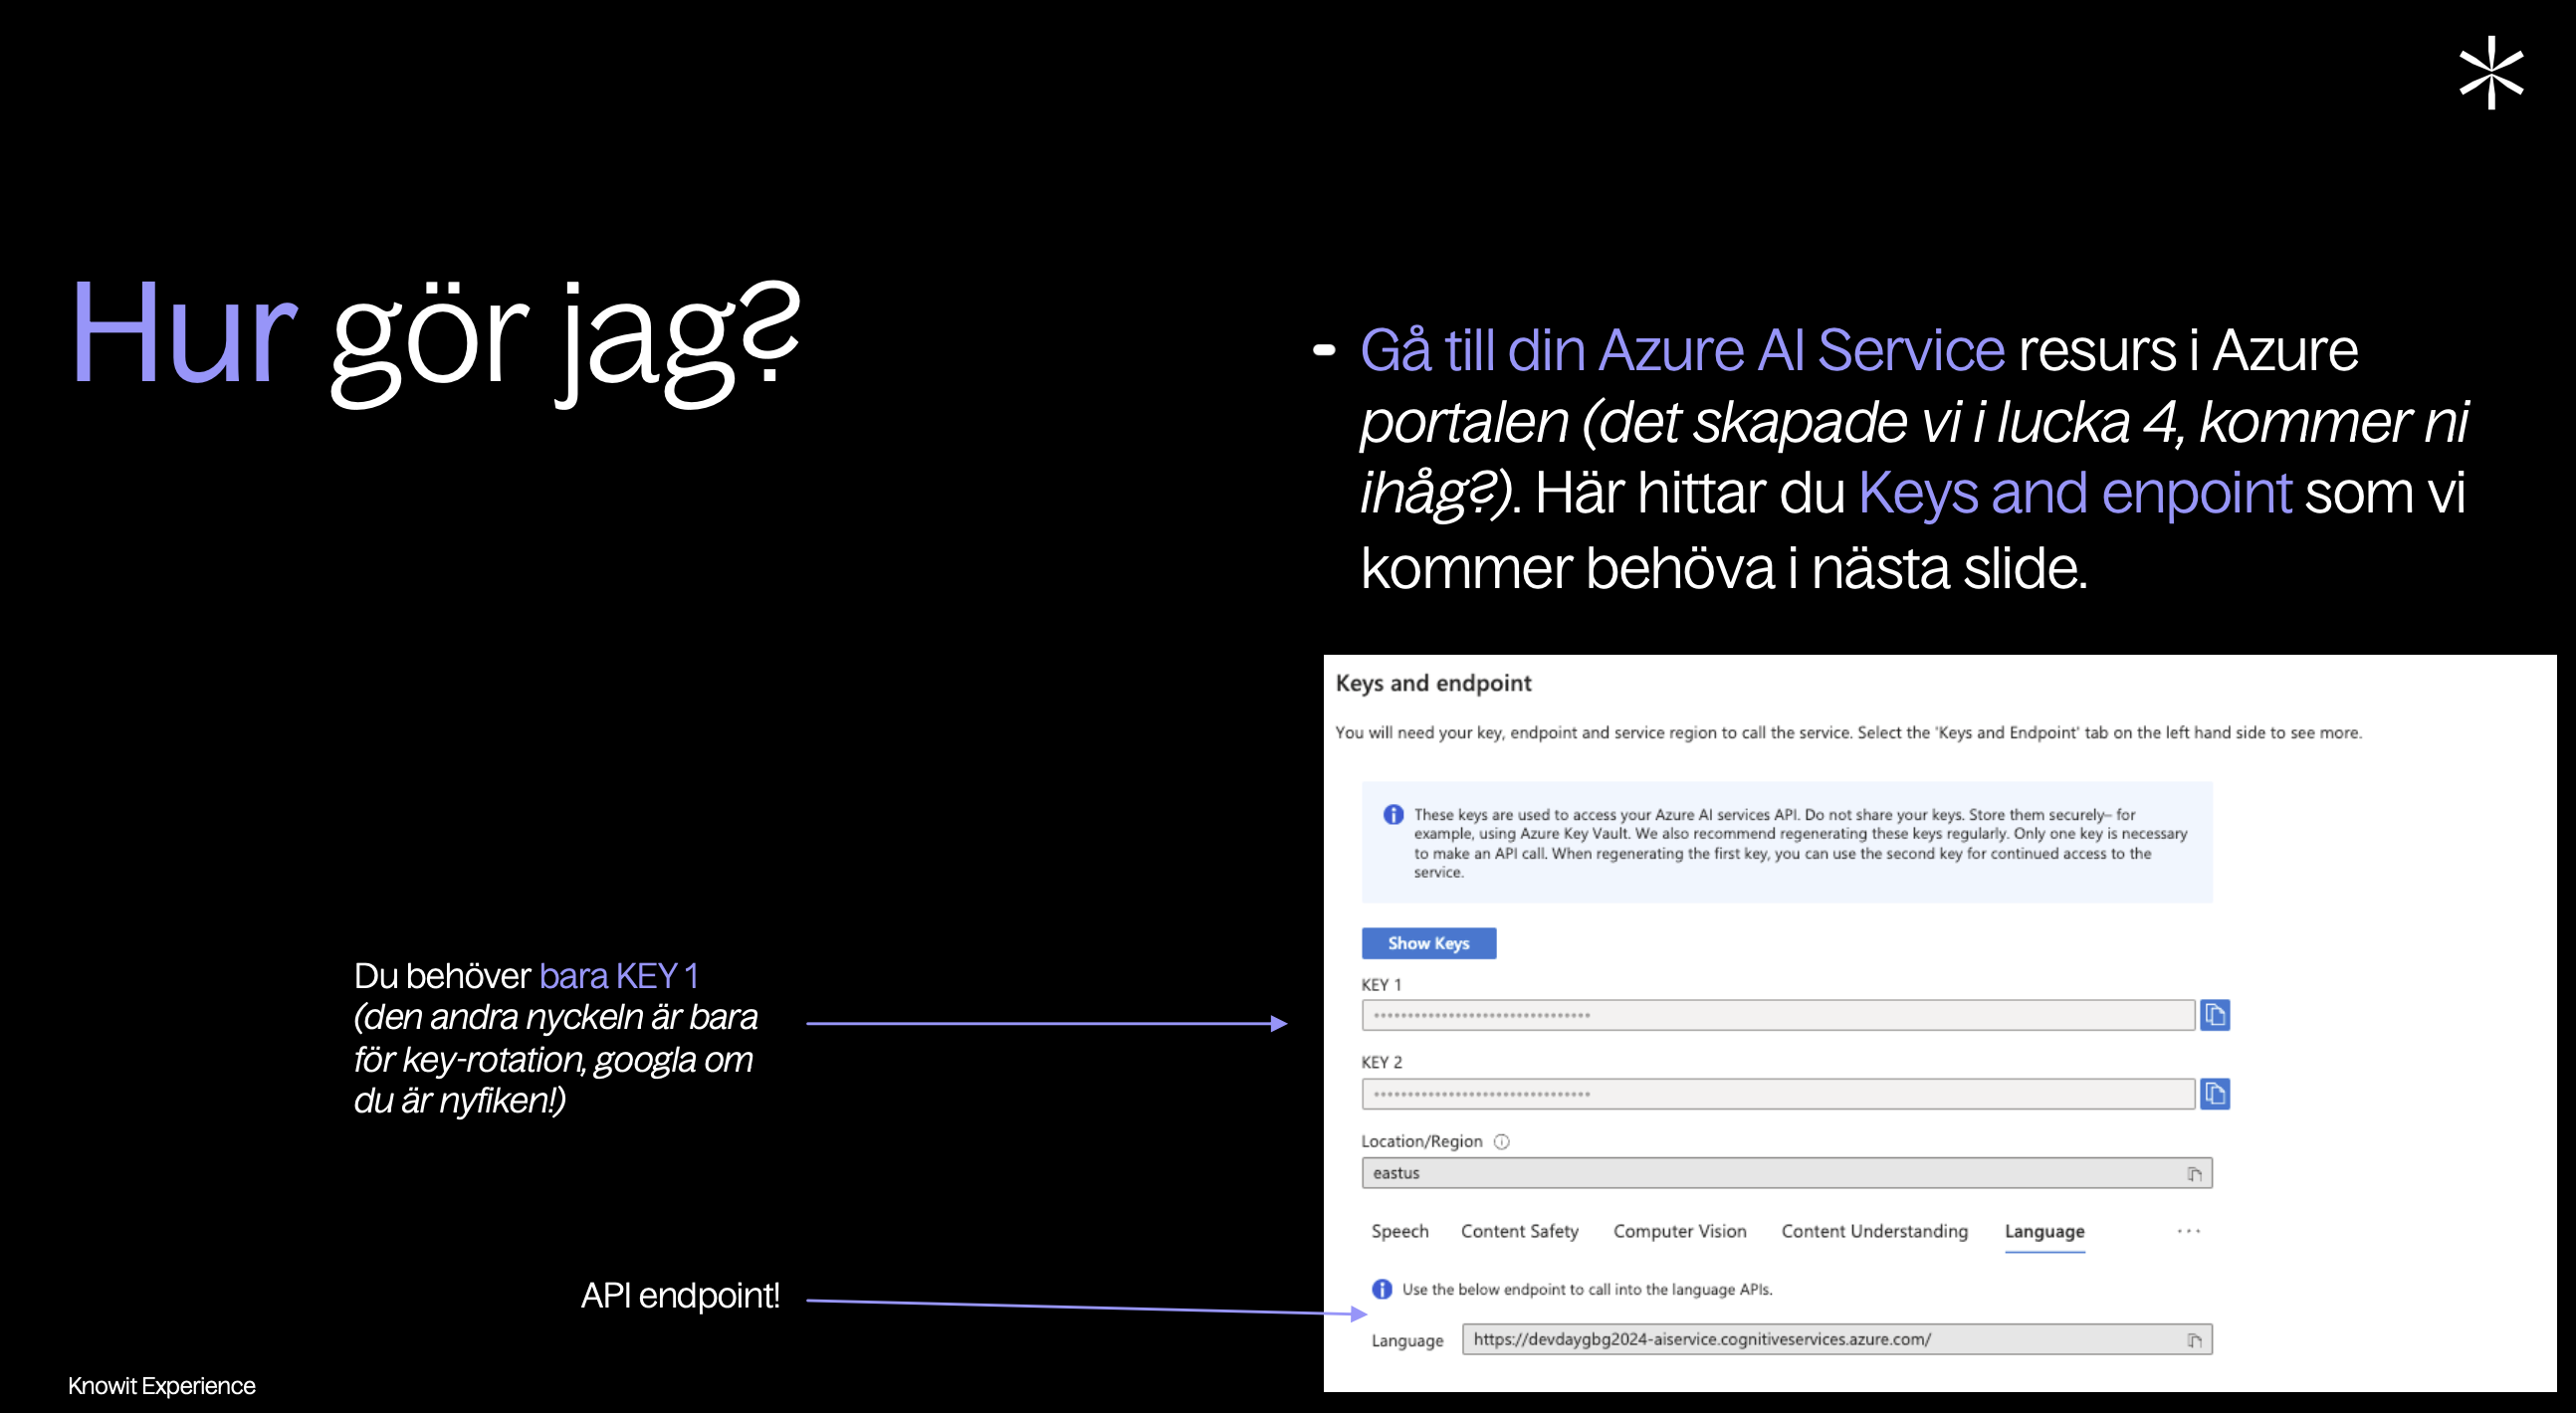Open the Content Safety tab
This screenshot has width=2576, height=1413.
[1519, 1231]
